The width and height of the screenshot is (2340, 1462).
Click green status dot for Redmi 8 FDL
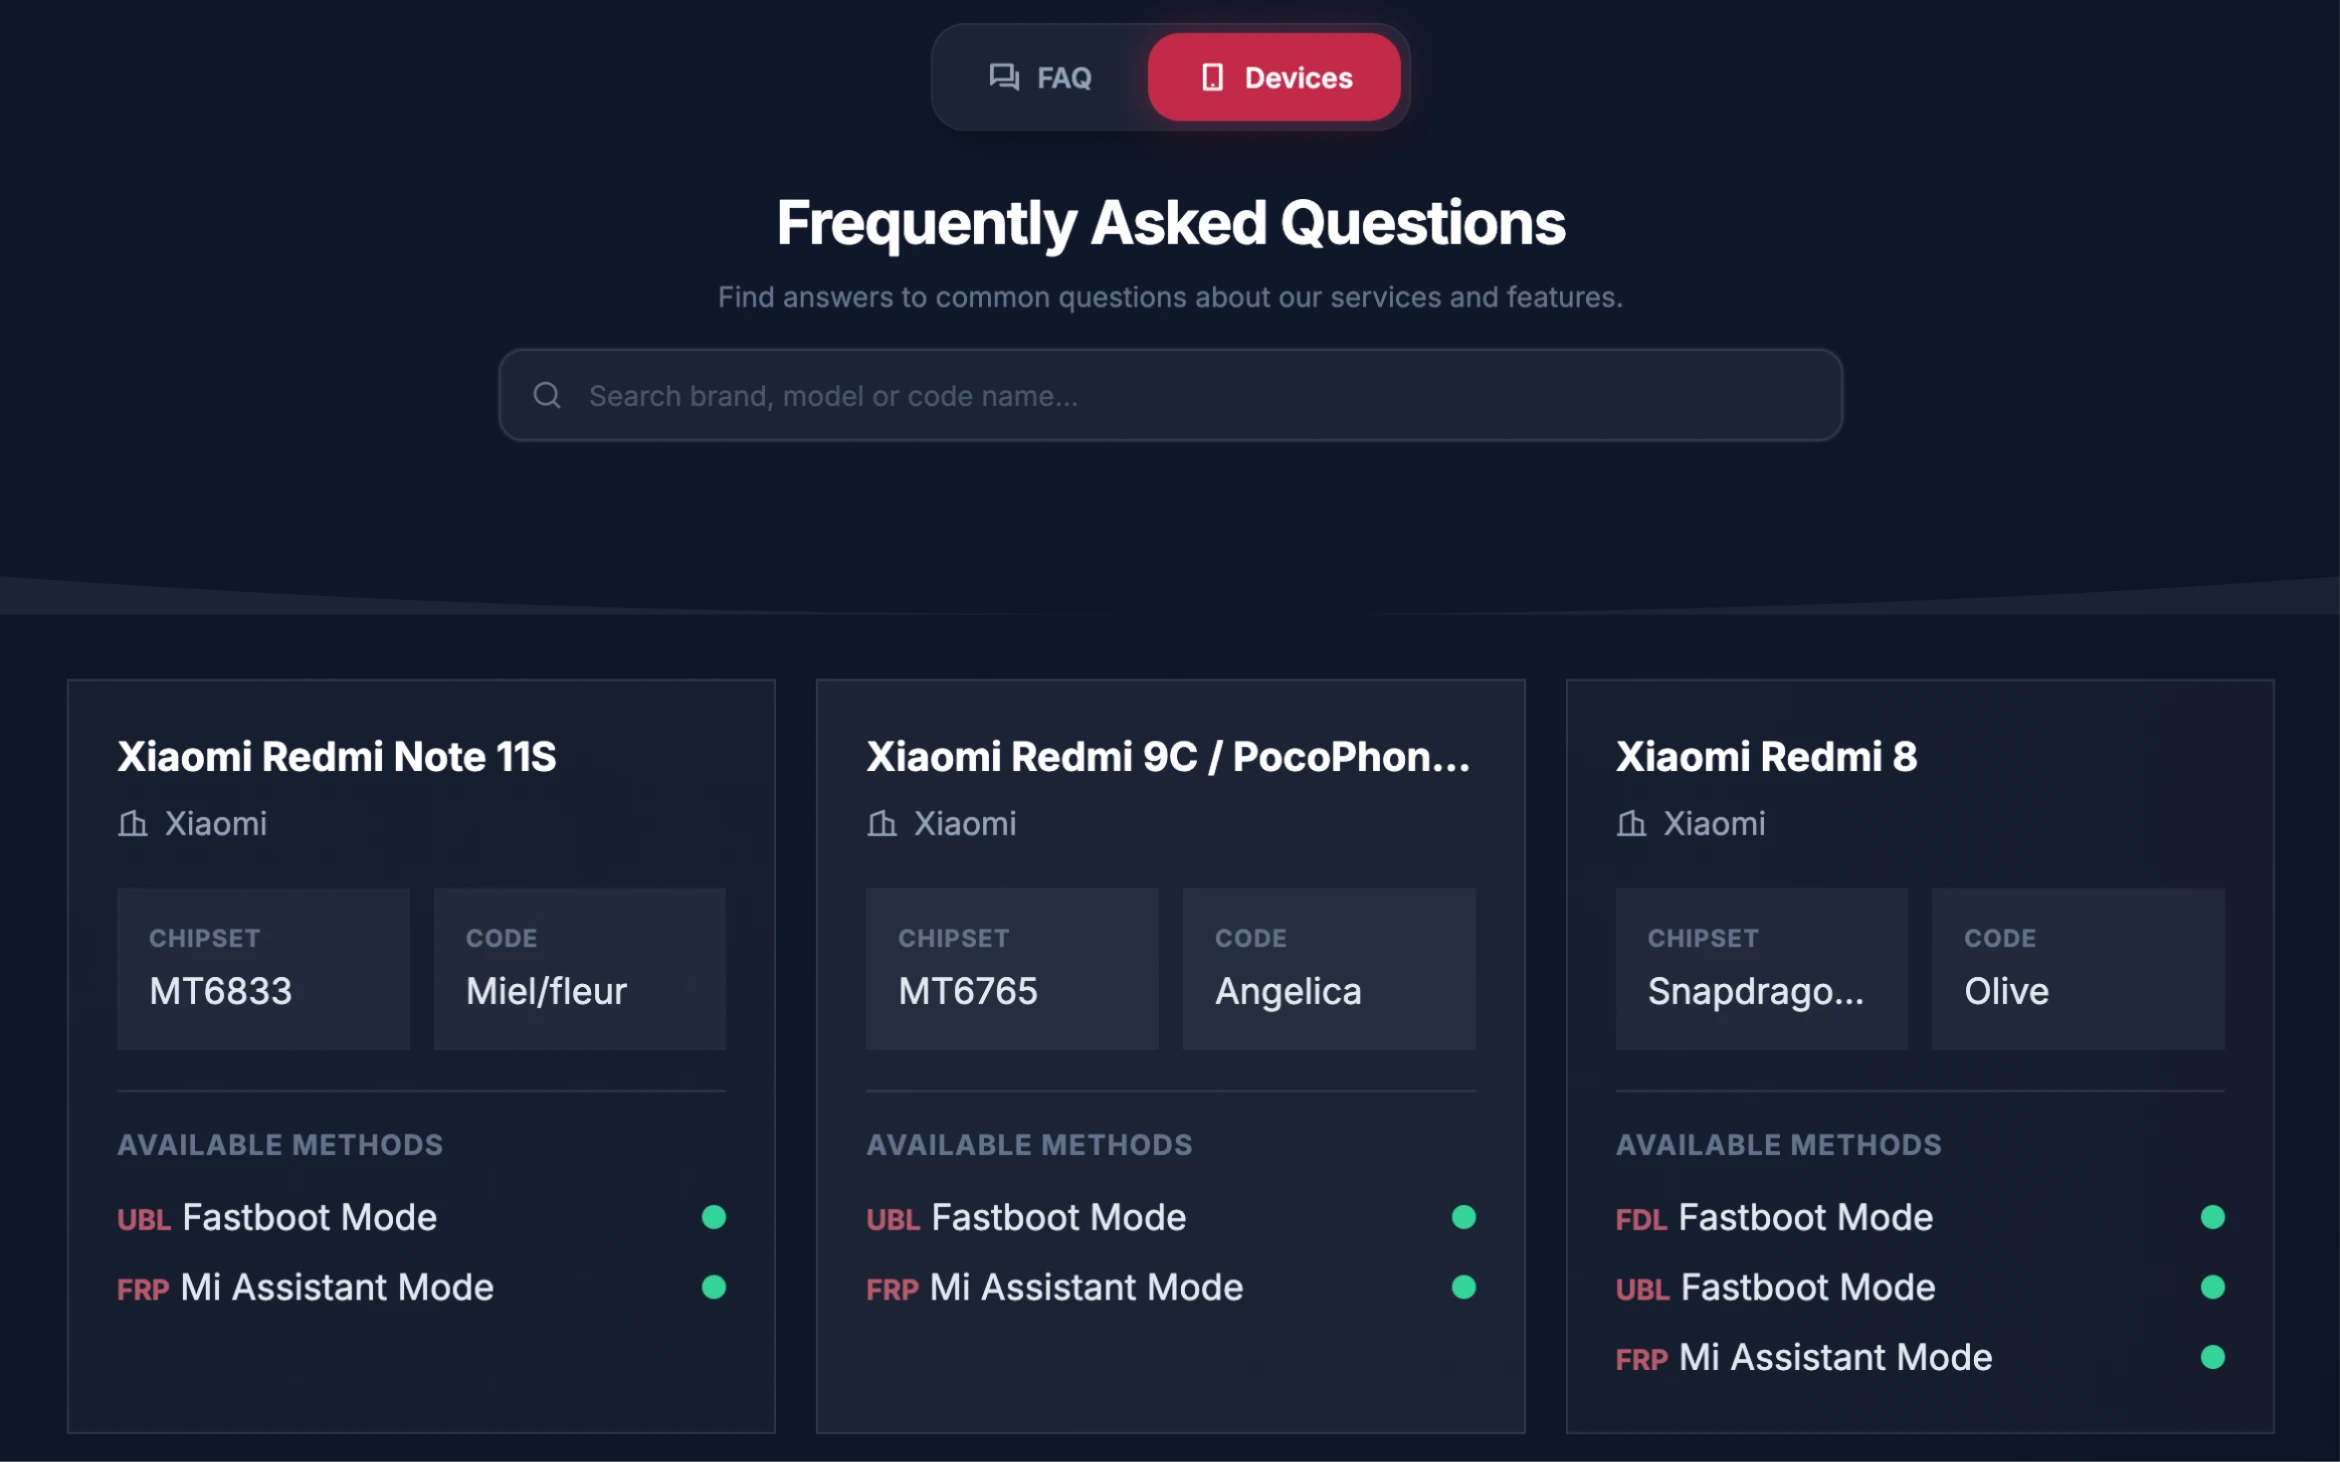2212,1217
